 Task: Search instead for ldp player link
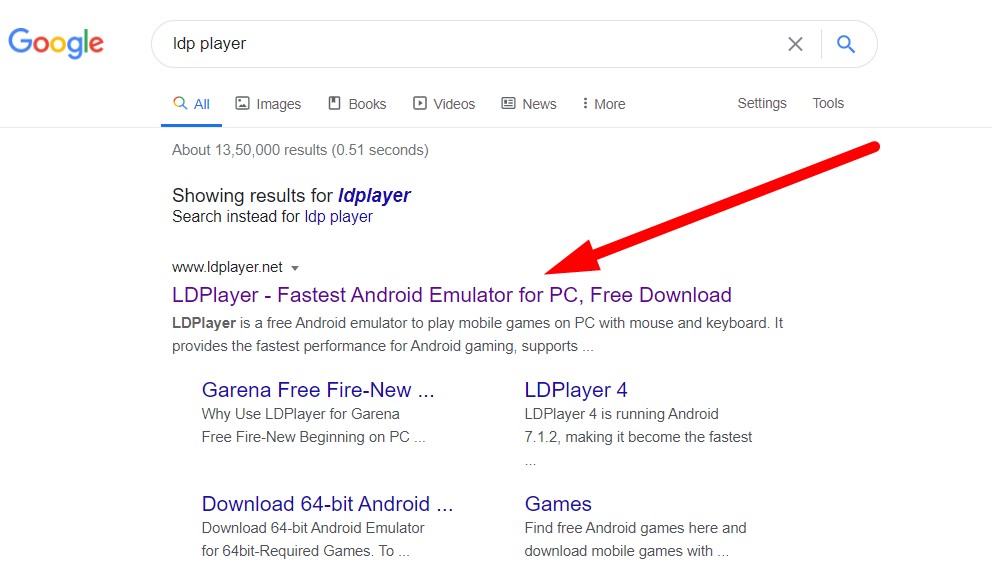[338, 216]
